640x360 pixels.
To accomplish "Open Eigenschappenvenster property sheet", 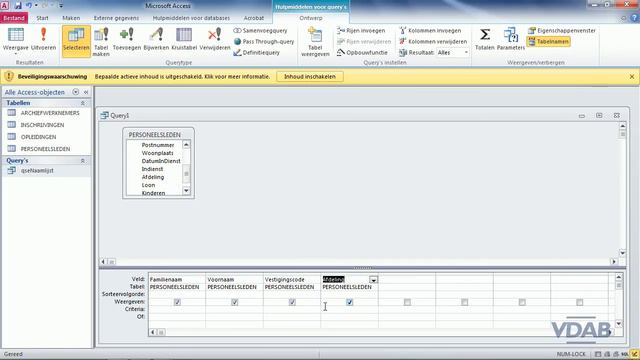I will 562,31.
